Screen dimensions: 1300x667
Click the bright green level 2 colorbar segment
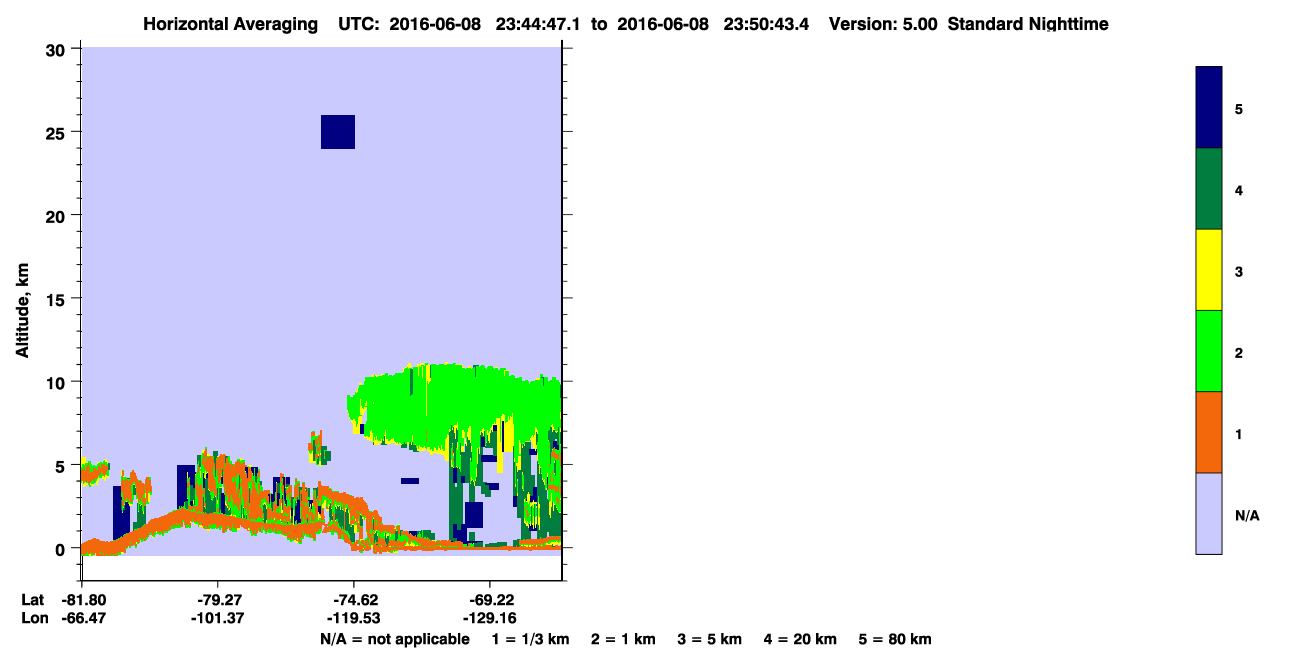click(x=1209, y=351)
